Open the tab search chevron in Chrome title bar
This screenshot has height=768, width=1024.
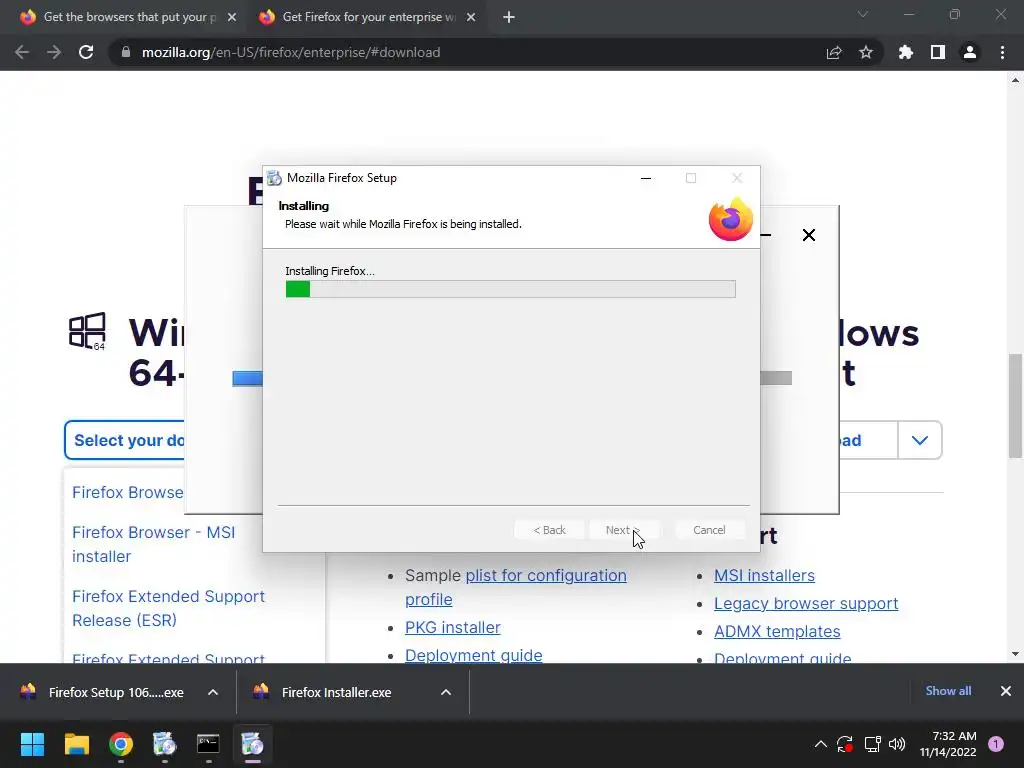(863, 14)
